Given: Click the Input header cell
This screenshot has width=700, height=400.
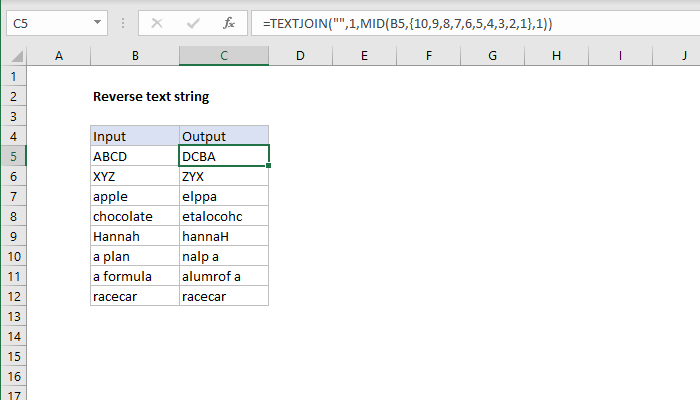Looking at the screenshot, I should coord(135,136).
